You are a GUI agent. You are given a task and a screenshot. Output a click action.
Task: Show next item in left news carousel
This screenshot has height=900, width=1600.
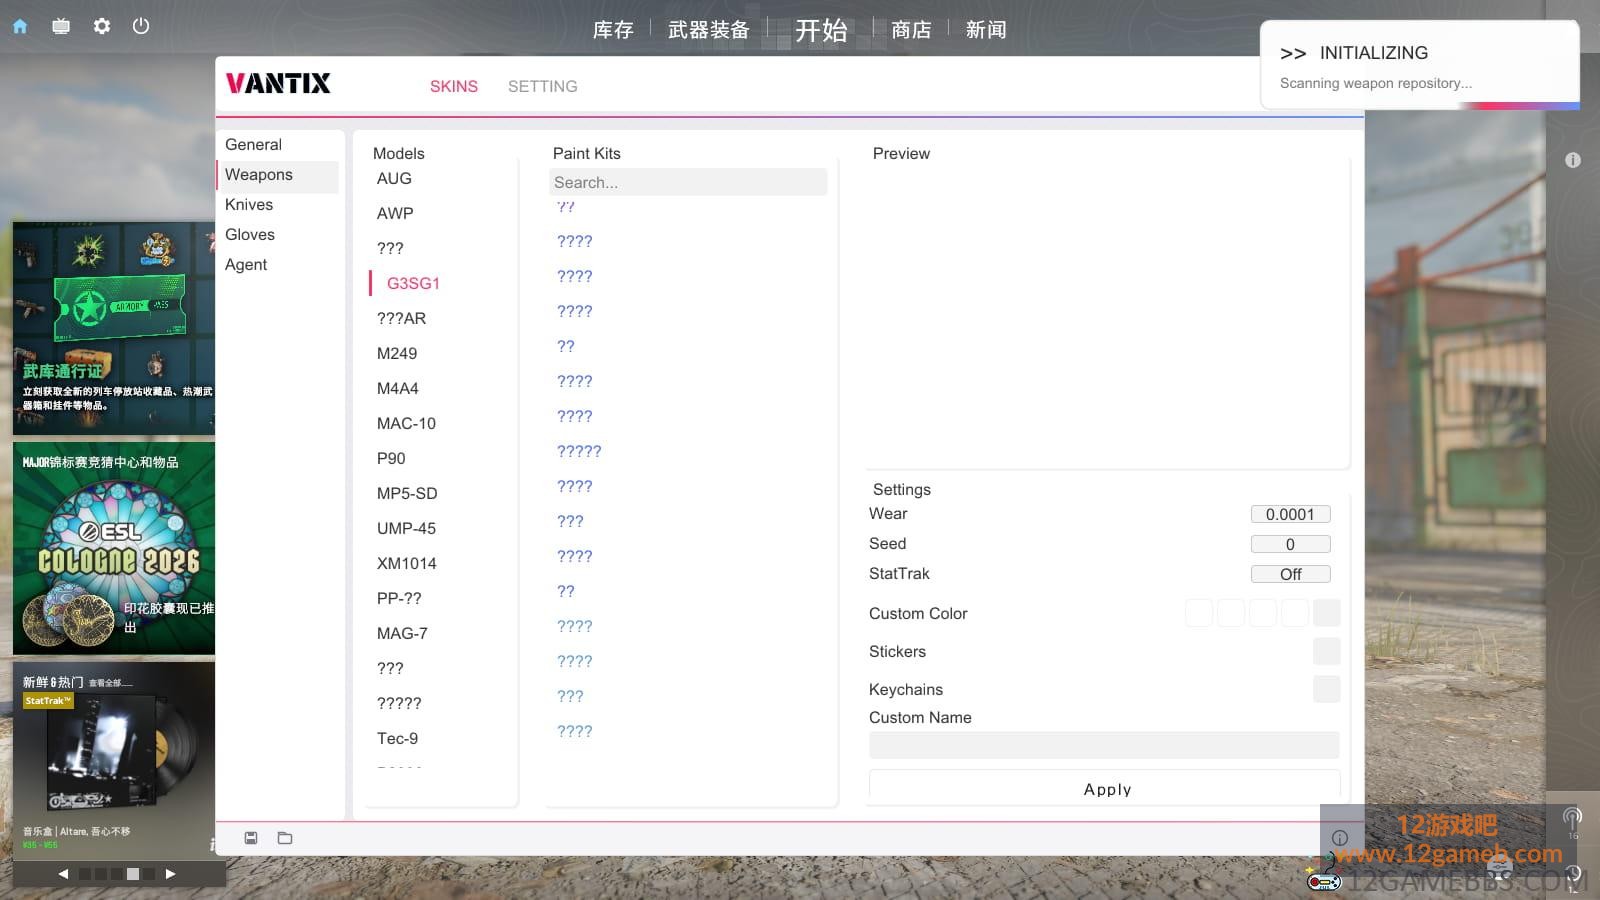170,874
